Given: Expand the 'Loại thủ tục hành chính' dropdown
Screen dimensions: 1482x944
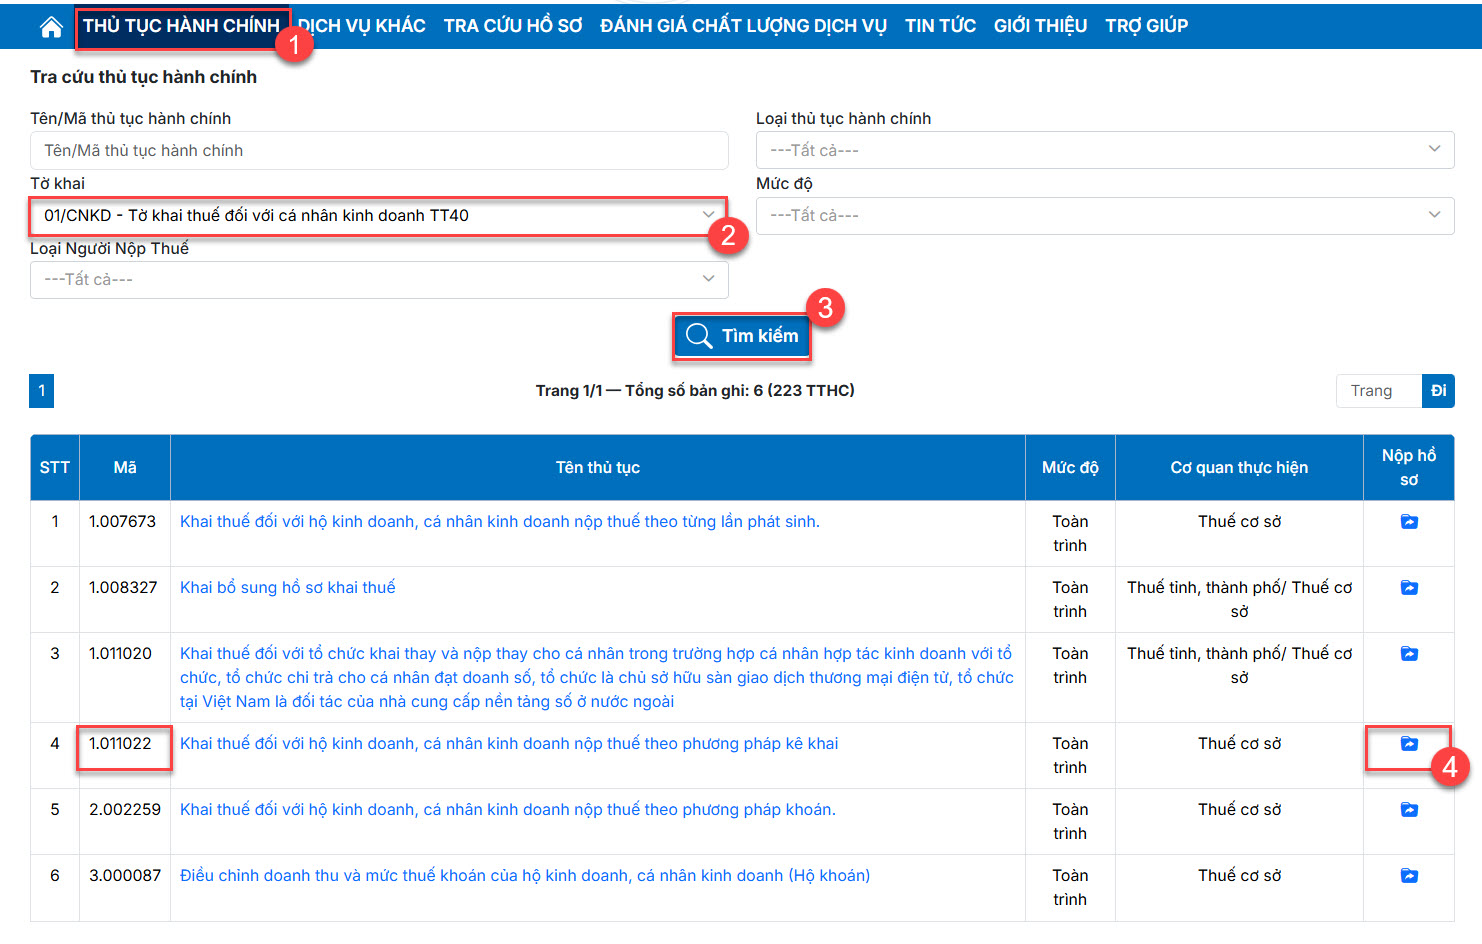Looking at the screenshot, I should pyautogui.click(x=1104, y=150).
